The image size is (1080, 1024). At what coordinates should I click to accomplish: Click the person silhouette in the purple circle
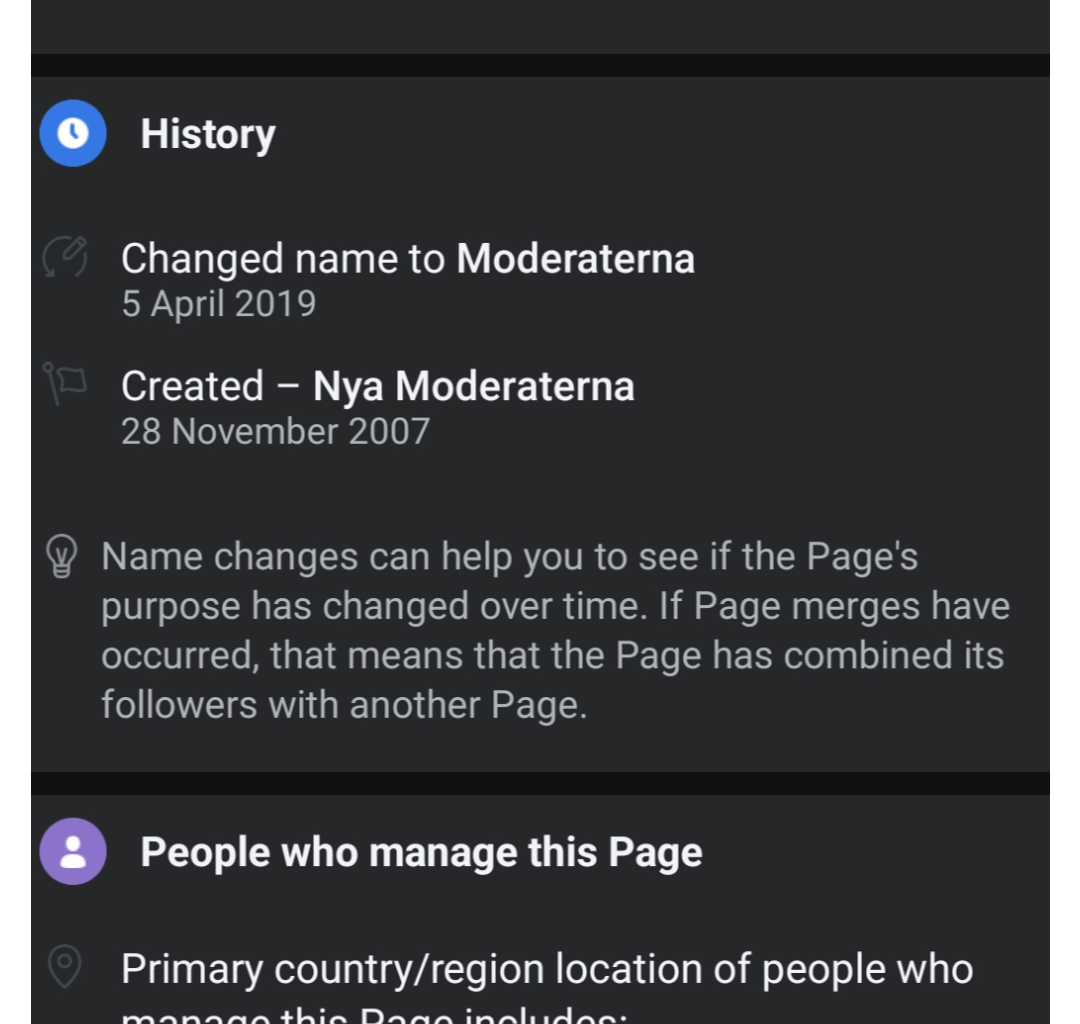coord(72,851)
